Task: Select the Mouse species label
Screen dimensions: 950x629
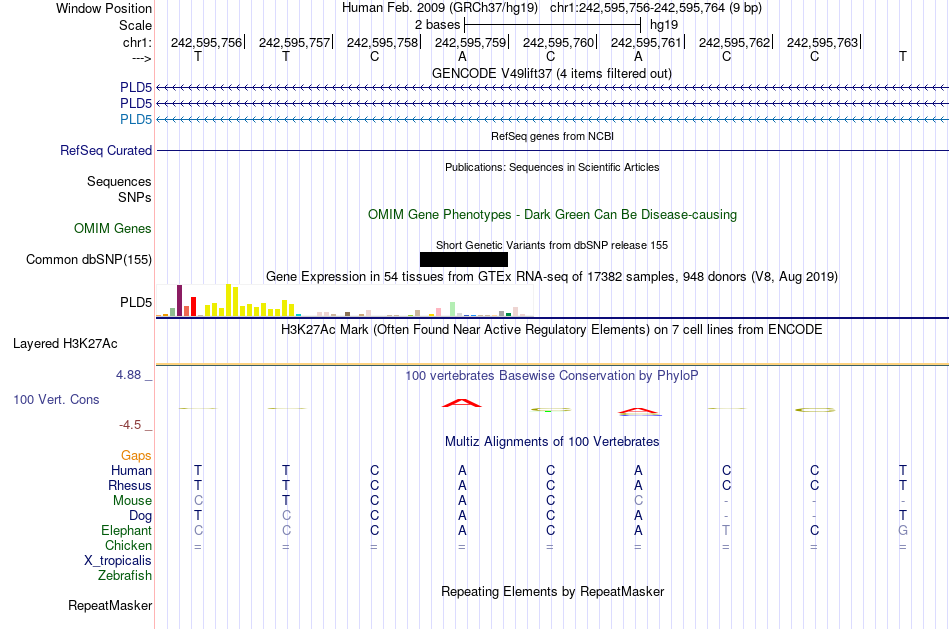Action: click(x=132, y=501)
